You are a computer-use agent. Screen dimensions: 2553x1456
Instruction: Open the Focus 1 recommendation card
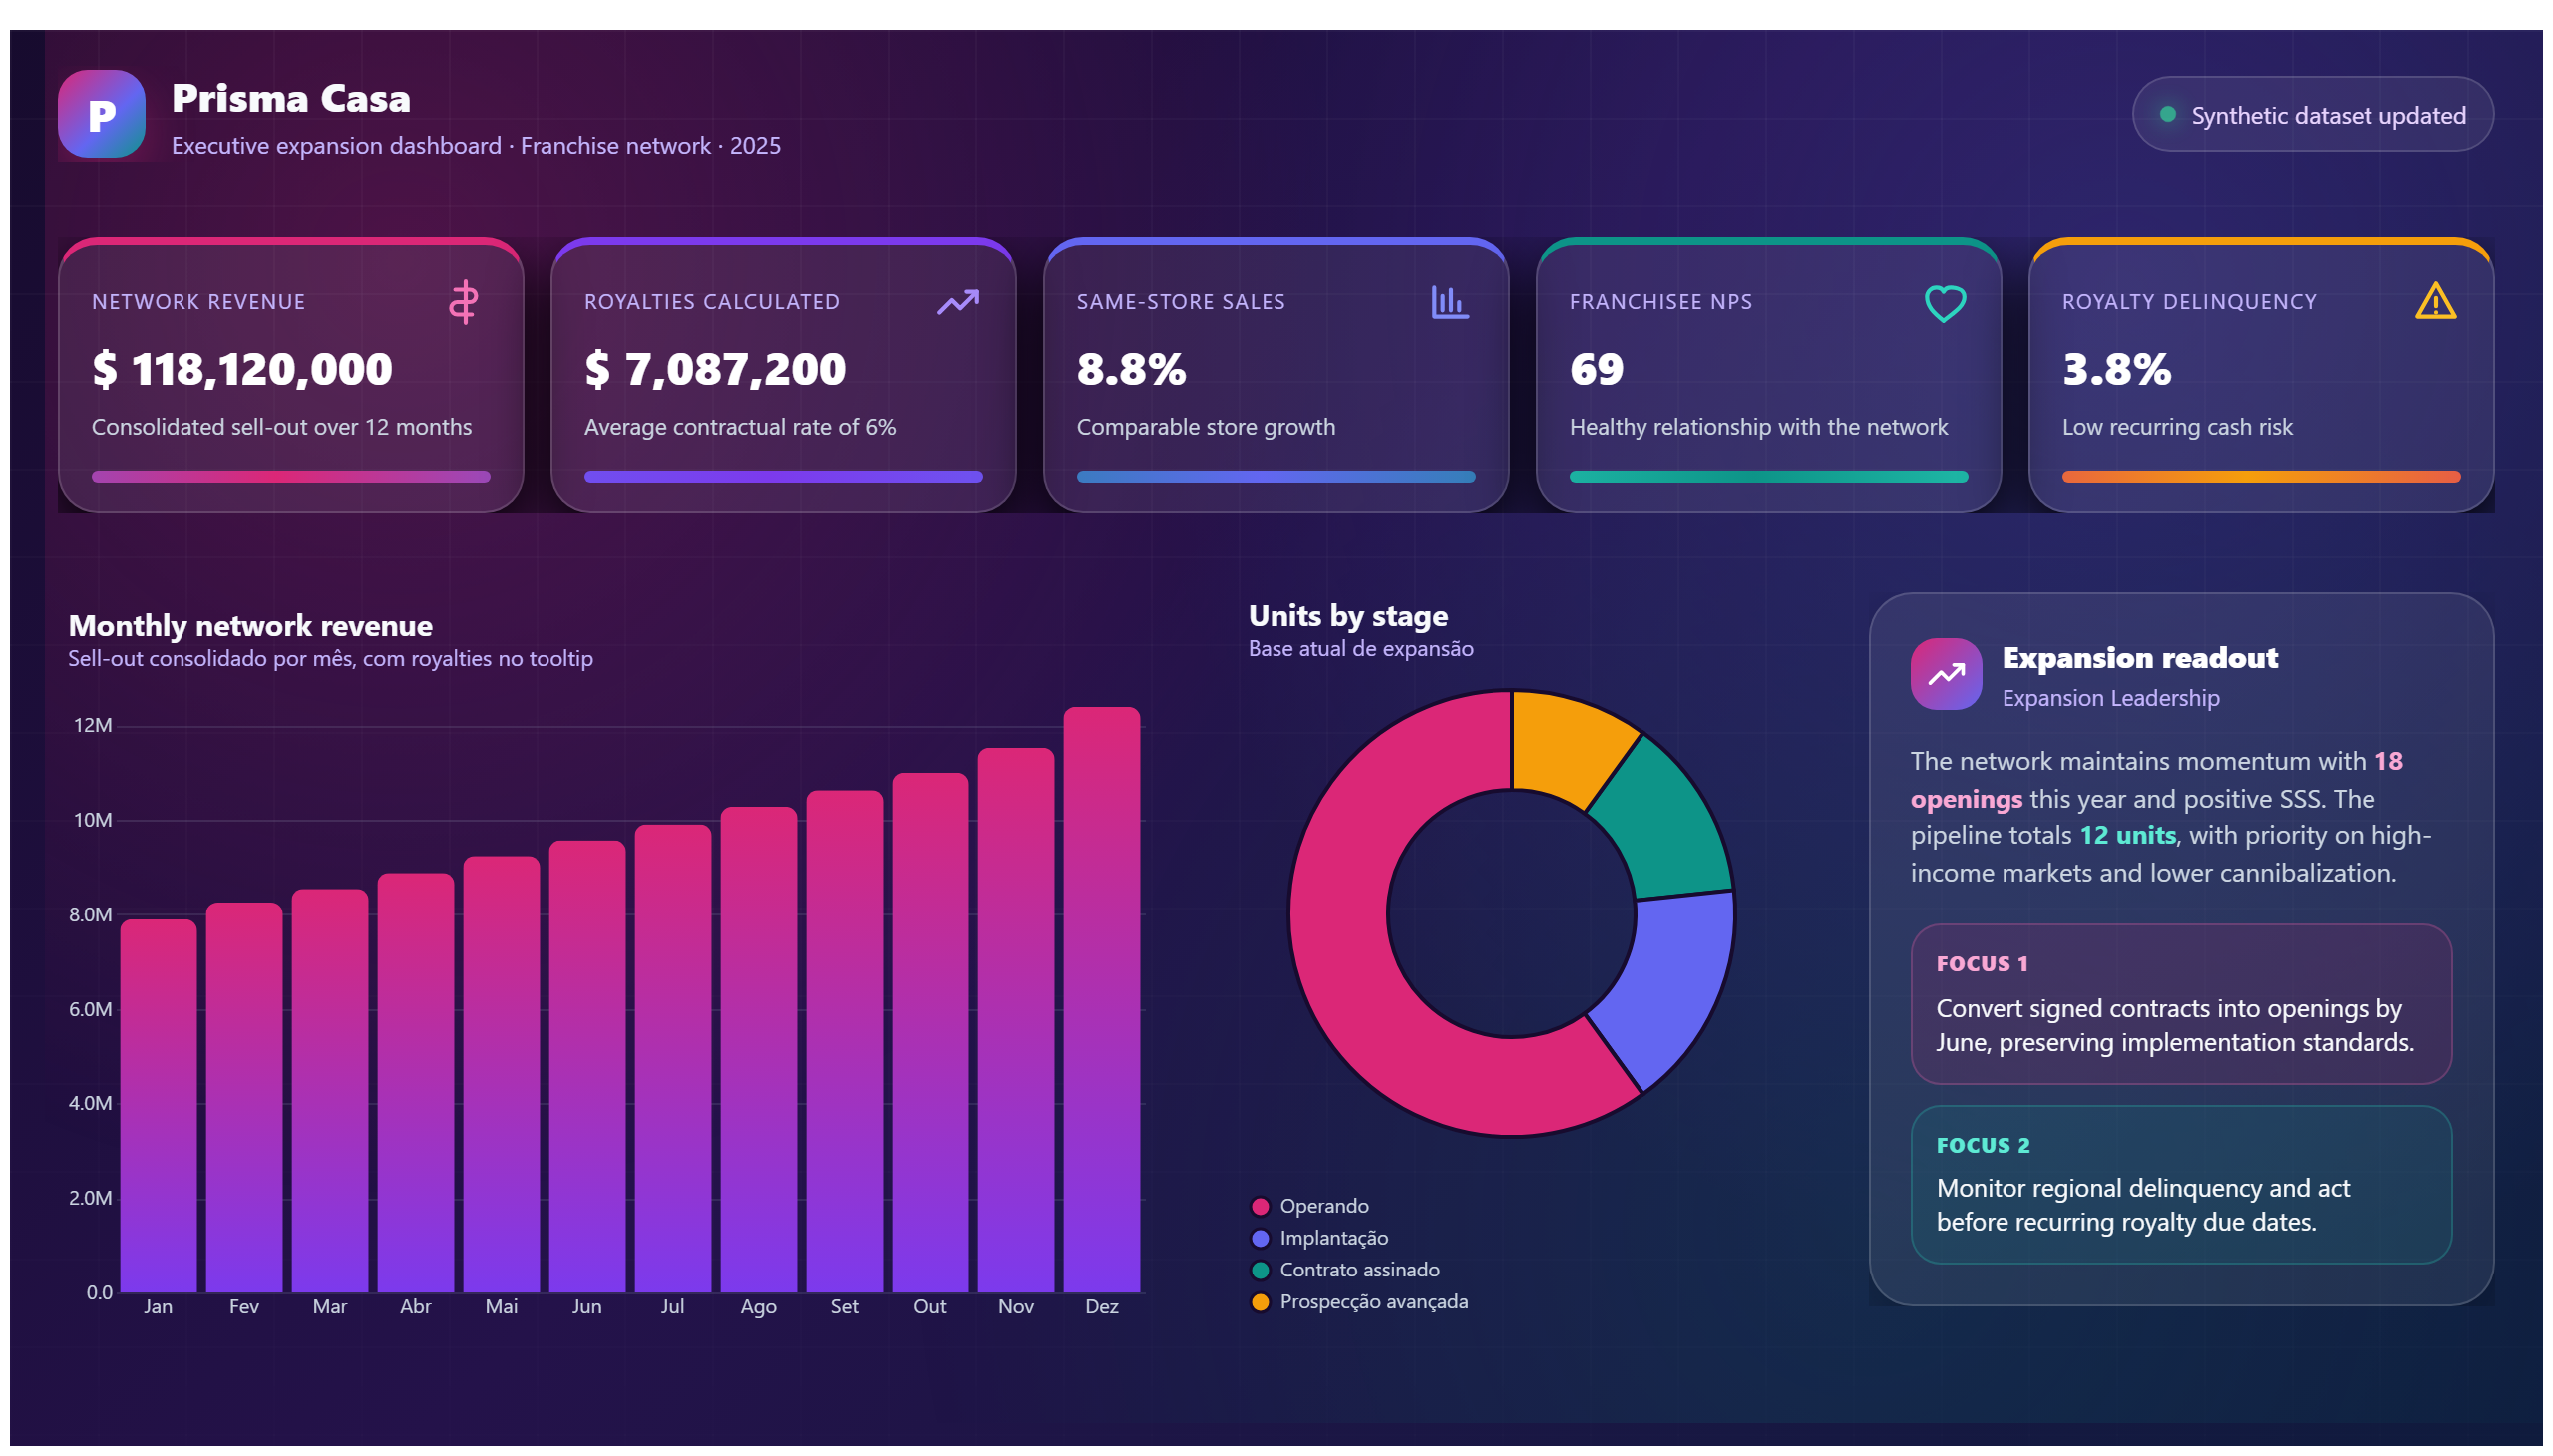coord(2180,1004)
